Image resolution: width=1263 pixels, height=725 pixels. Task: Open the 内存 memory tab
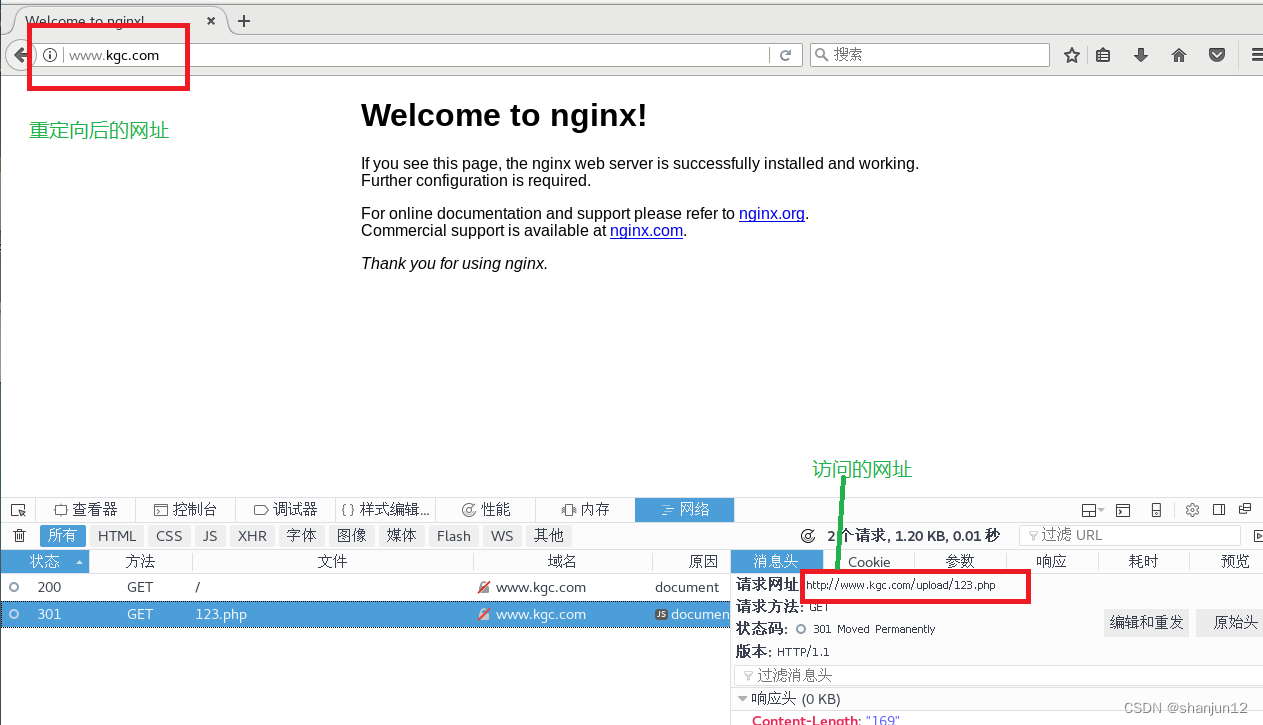click(585, 510)
